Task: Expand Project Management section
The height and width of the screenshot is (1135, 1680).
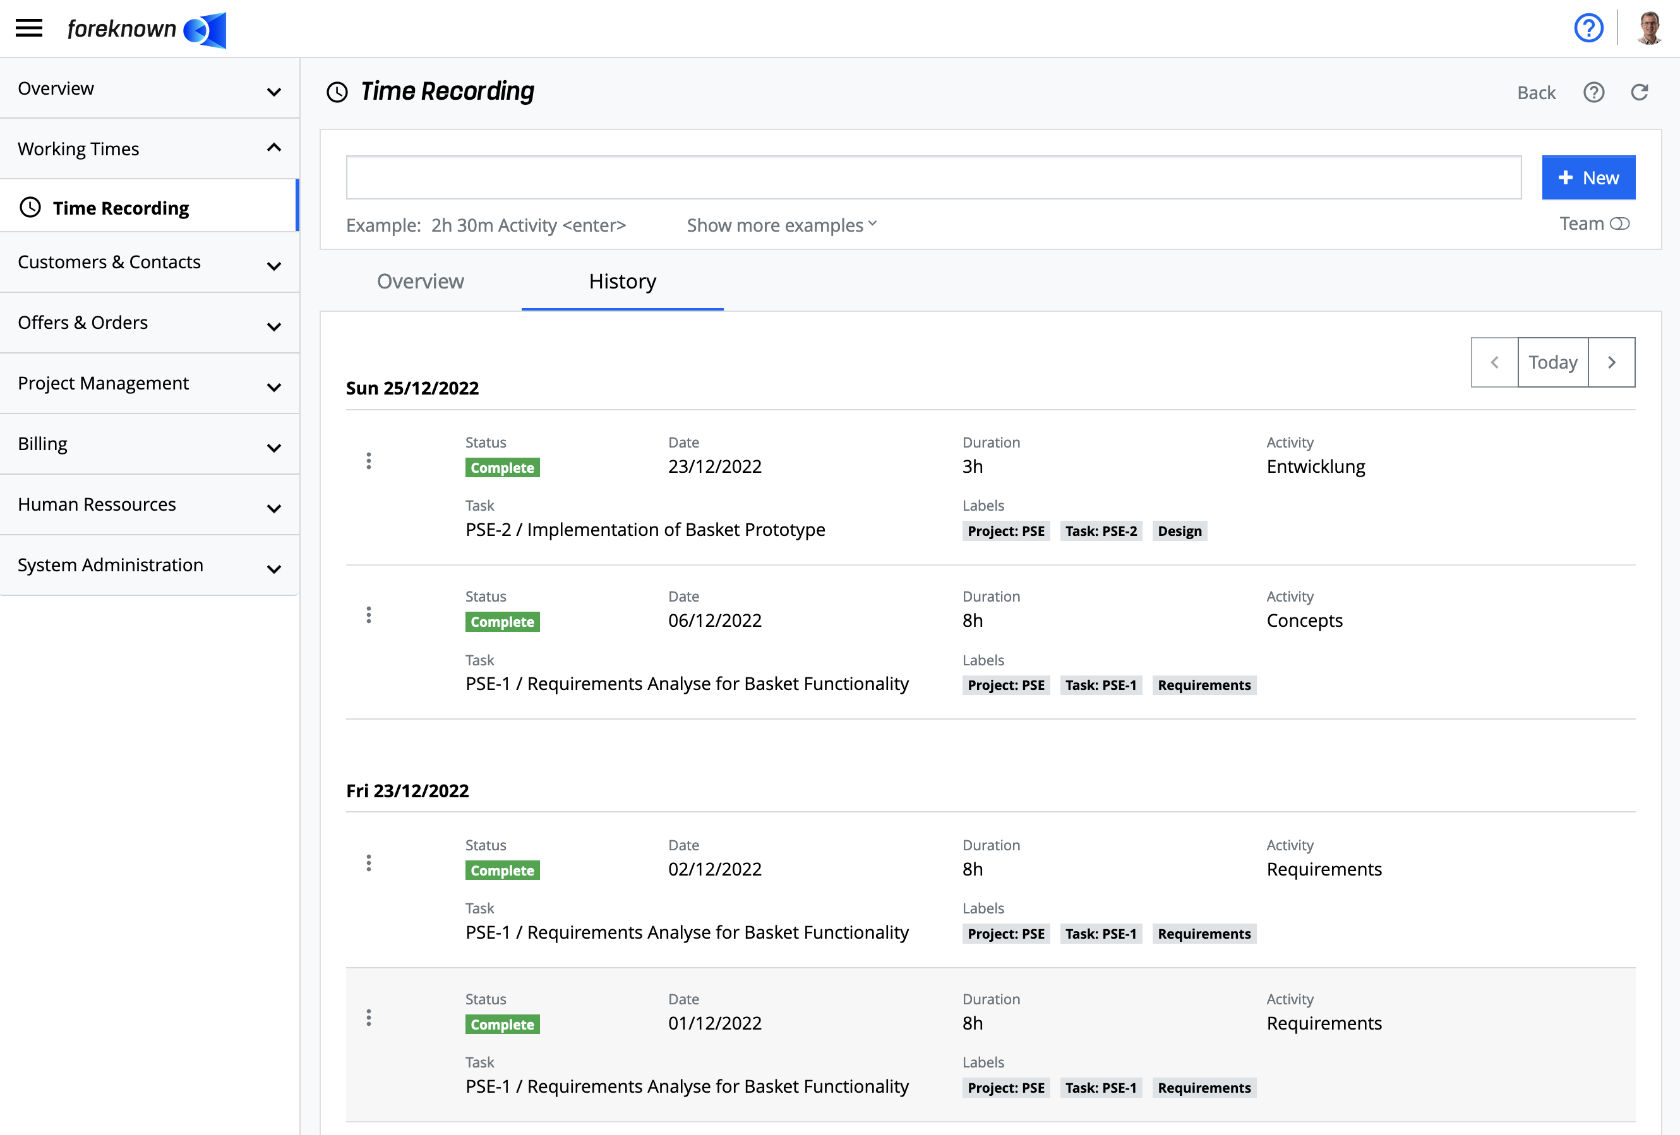Action: click(150, 383)
